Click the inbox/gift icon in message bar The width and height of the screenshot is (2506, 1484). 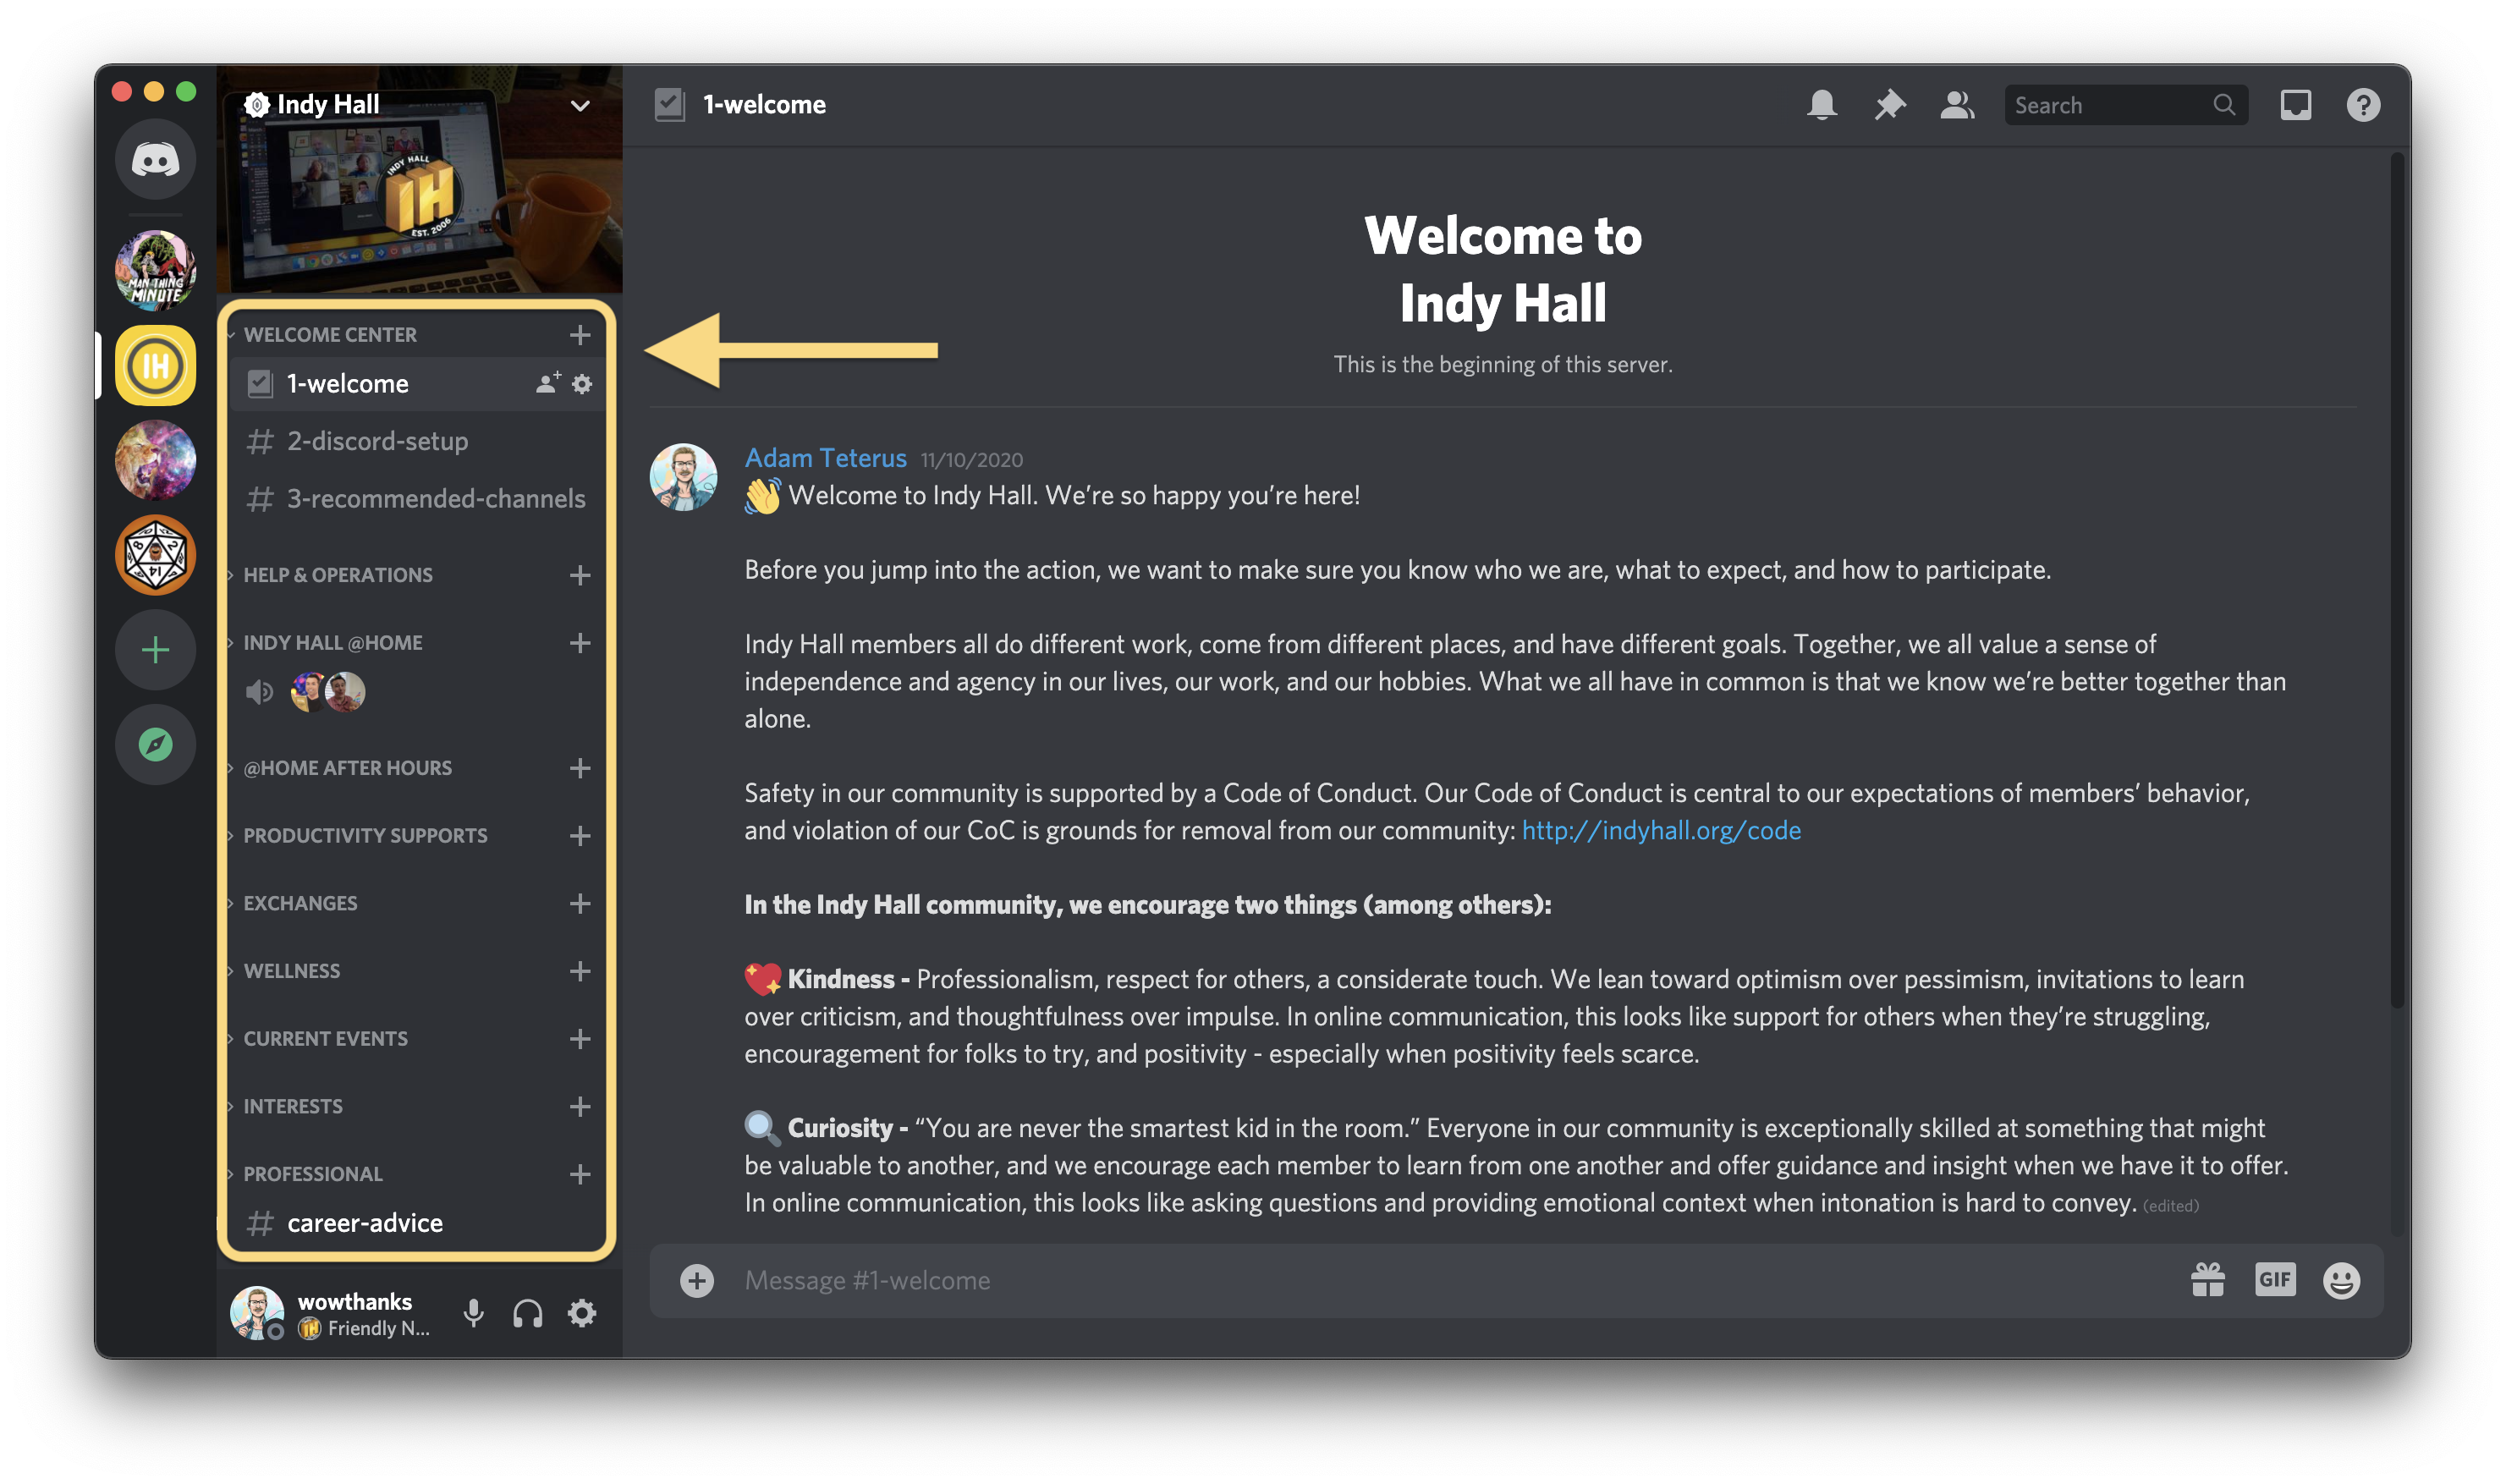(x=2211, y=1279)
